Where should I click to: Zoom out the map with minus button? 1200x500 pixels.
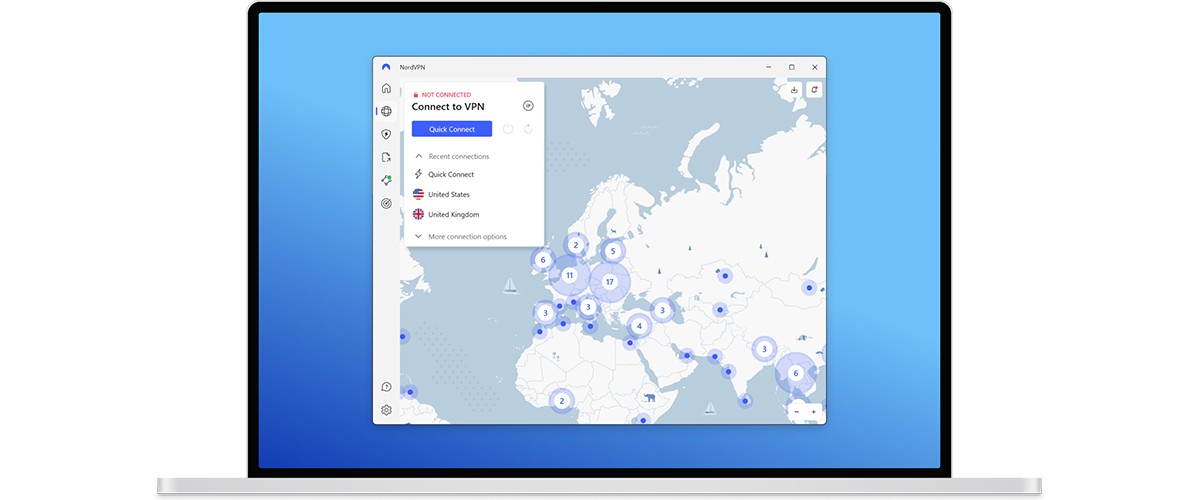tap(797, 411)
